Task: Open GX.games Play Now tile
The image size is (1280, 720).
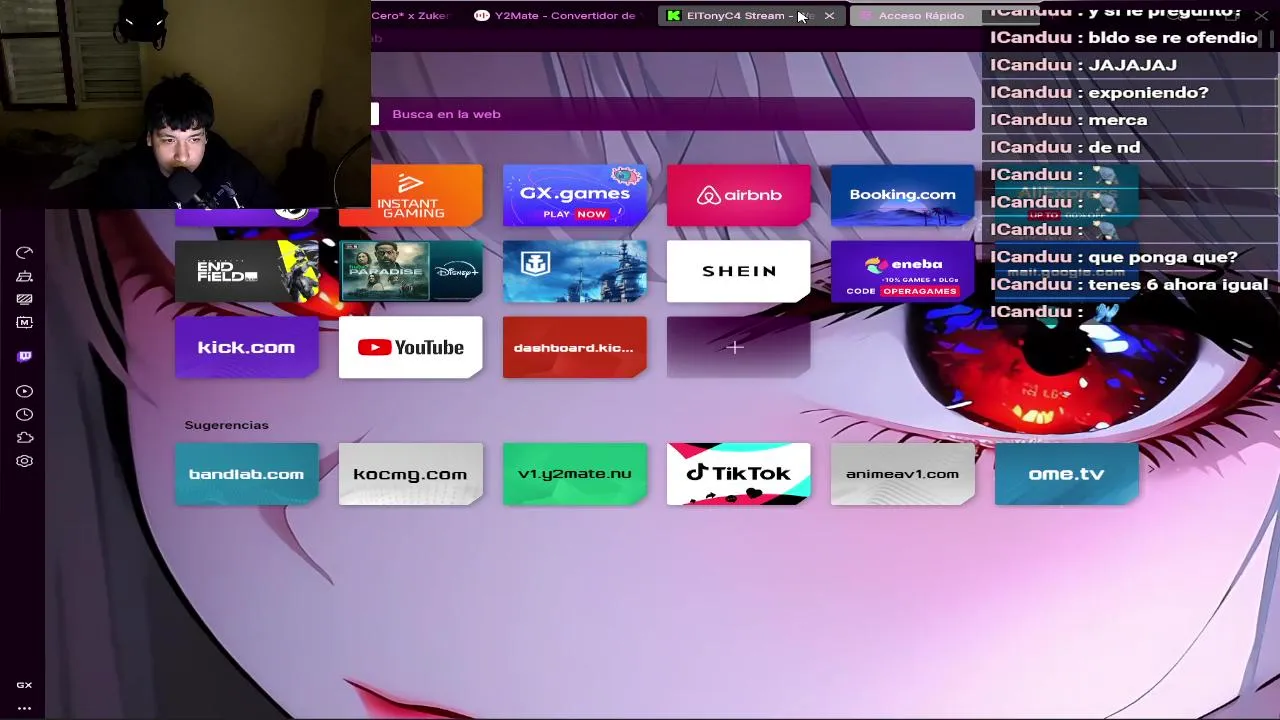Action: [x=574, y=195]
